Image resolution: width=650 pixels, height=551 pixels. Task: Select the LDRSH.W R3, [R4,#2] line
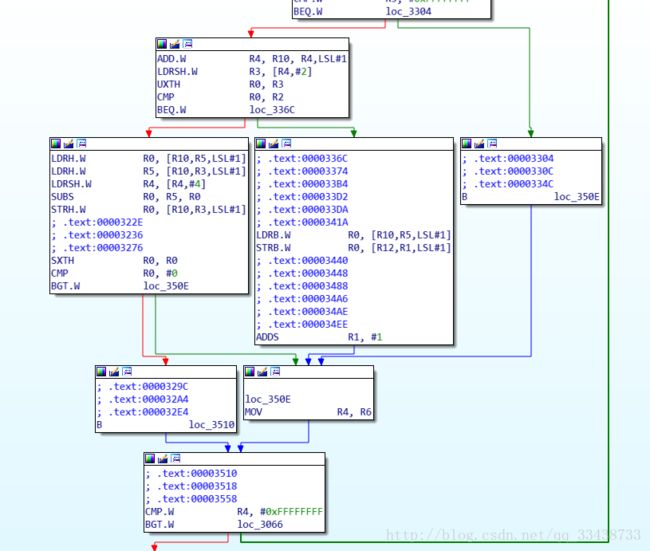tap(234, 72)
